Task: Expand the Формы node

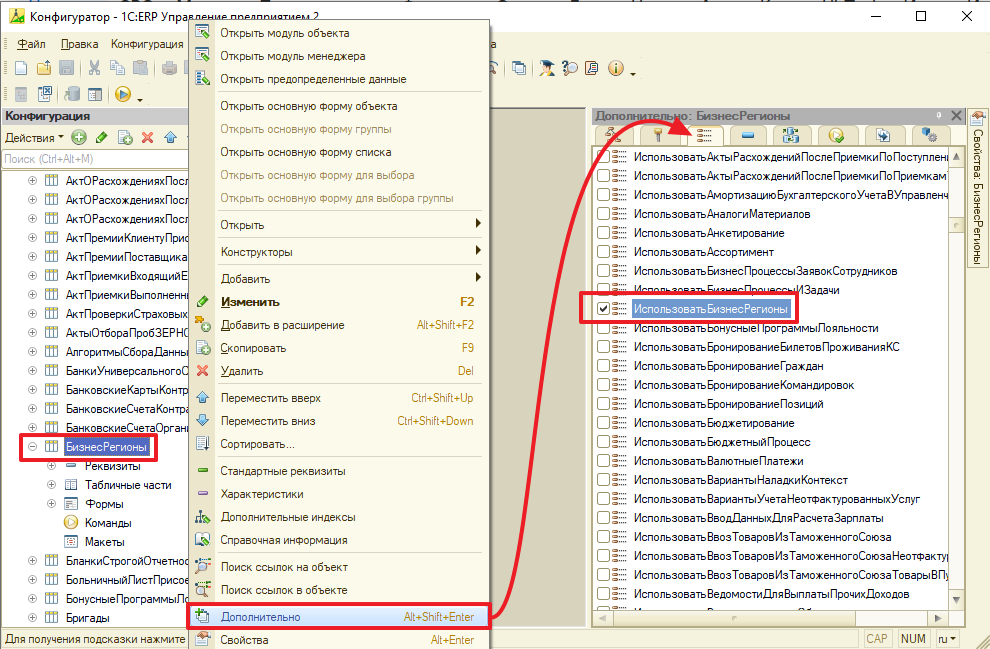Action: click(x=52, y=504)
